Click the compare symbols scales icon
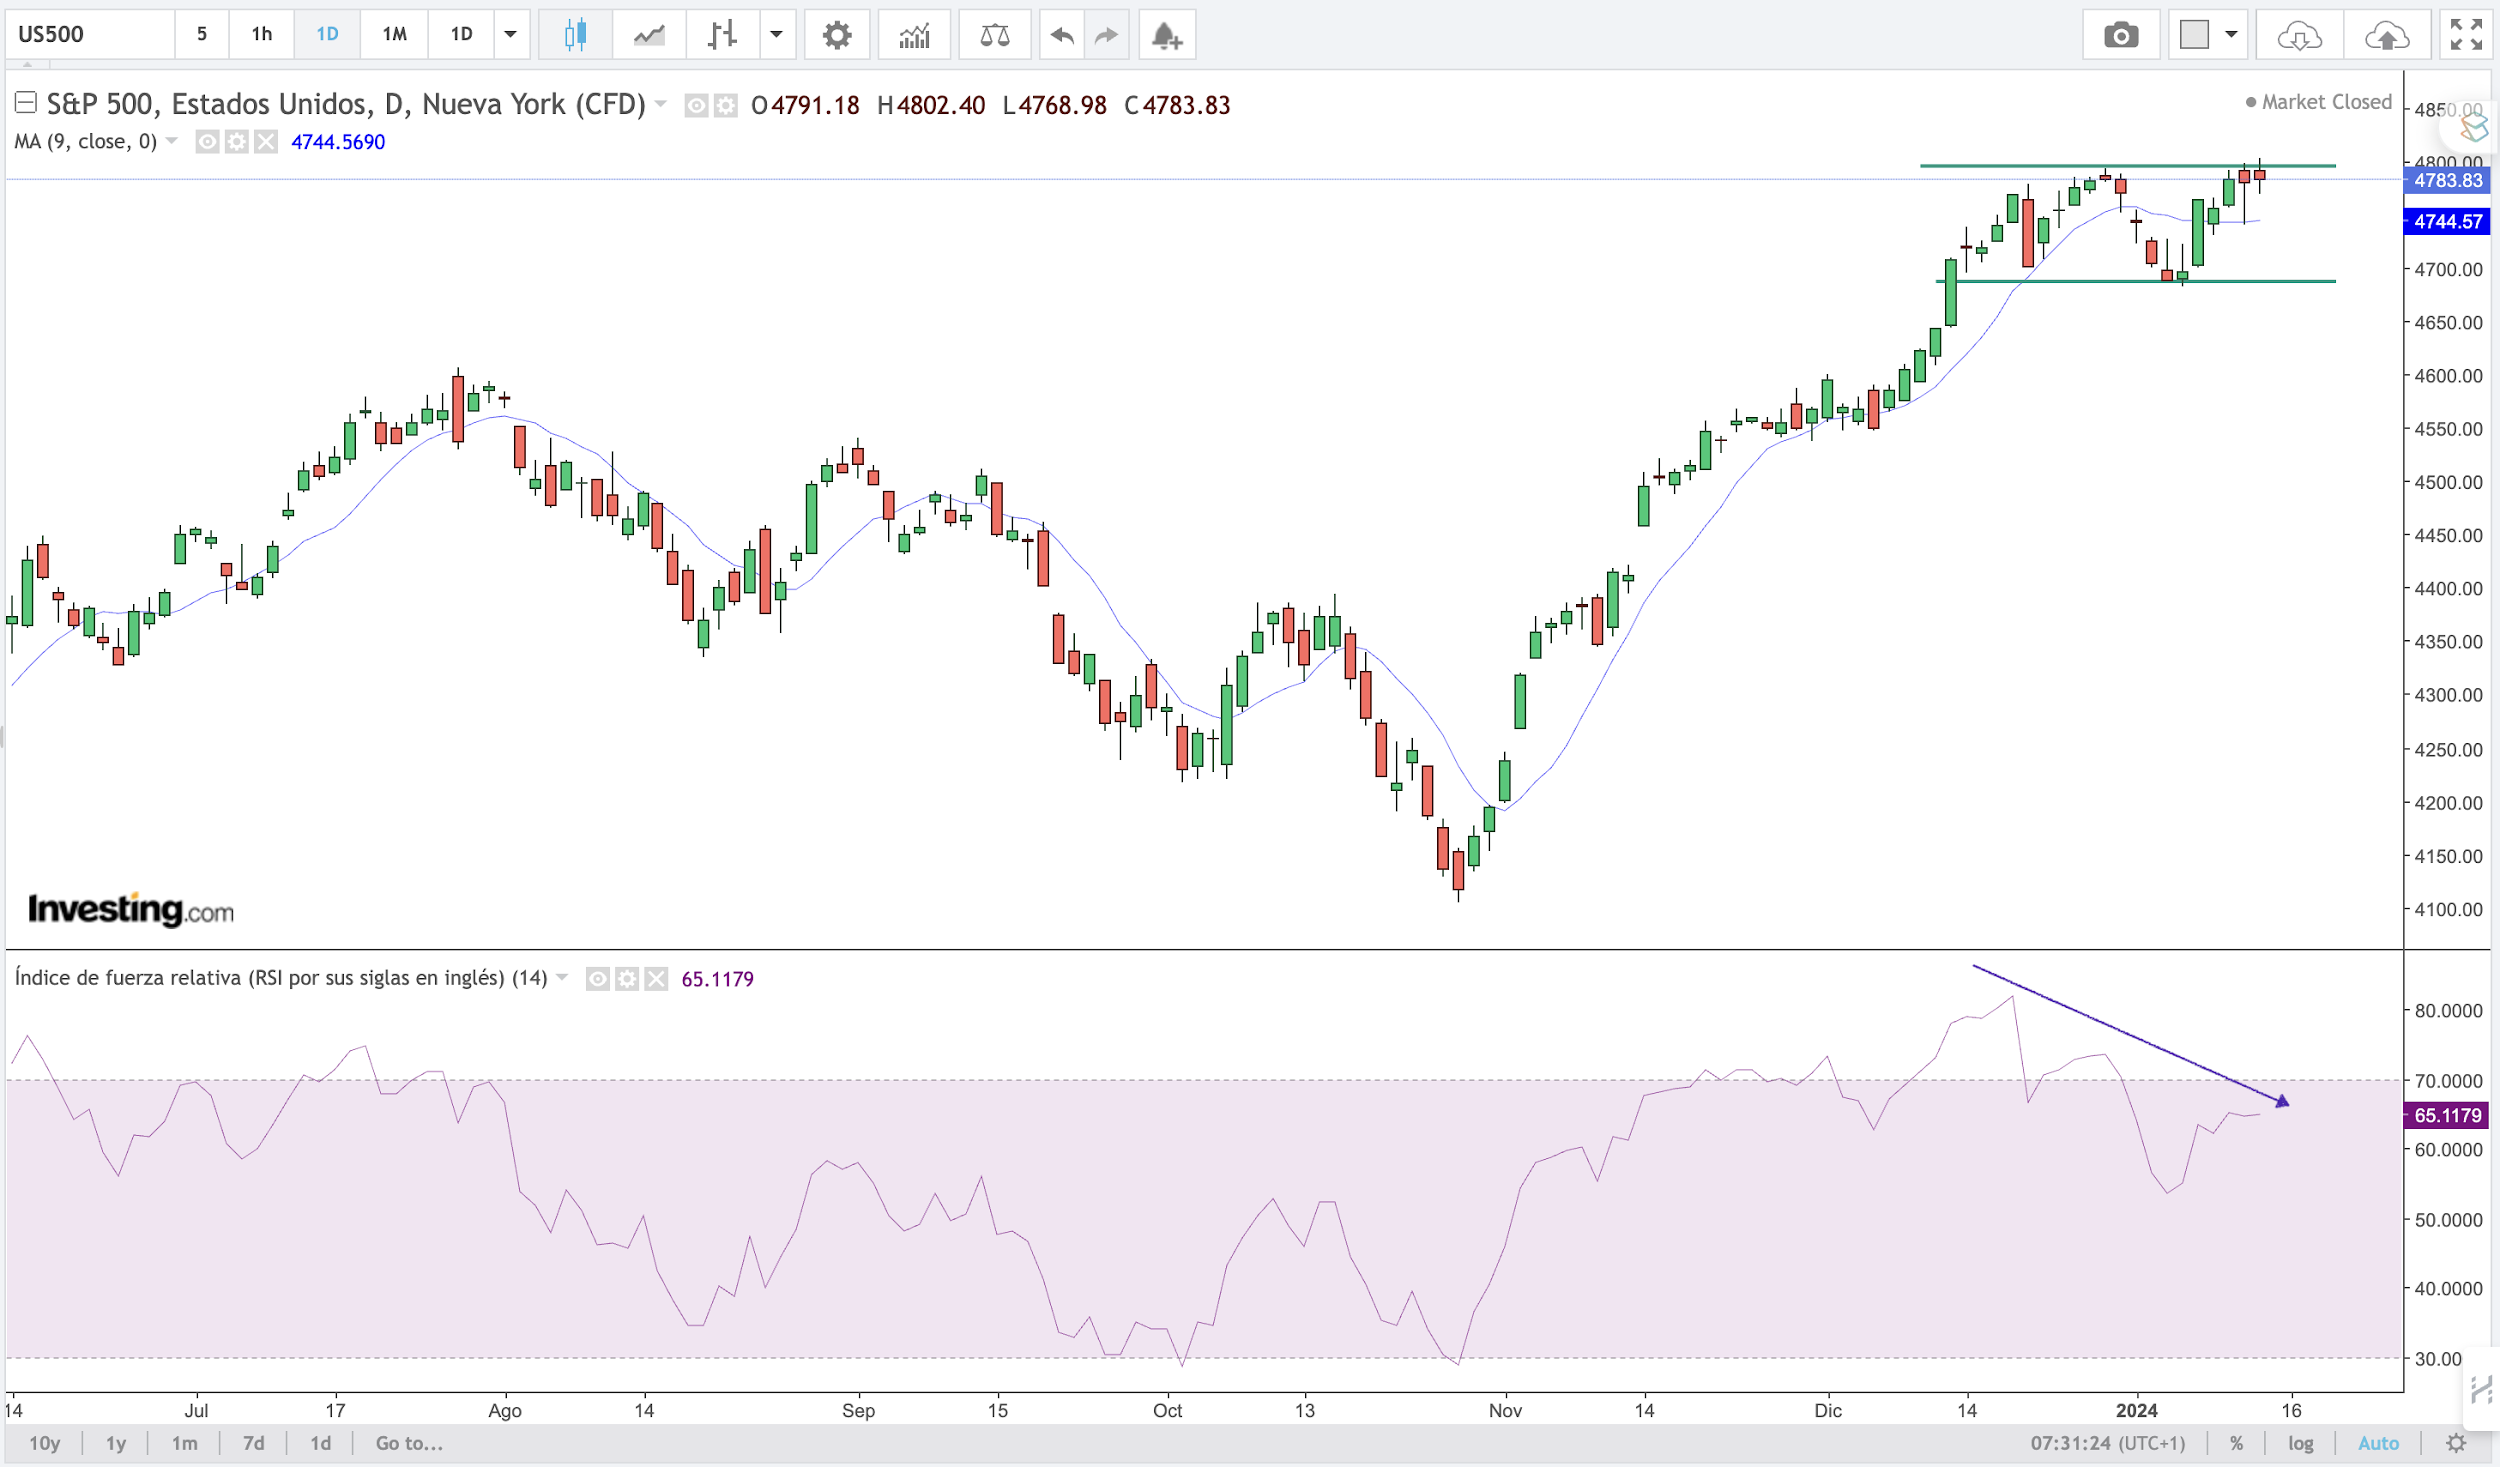Screen dimensions: 2500x1467 click(x=994, y=35)
